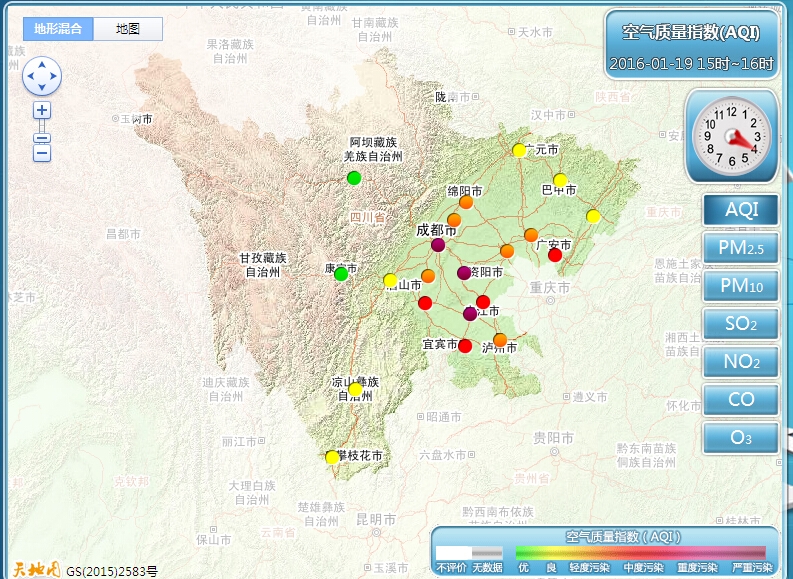Display CO readings on map
The width and height of the screenshot is (793, 579).
click(x=741, y=400)
